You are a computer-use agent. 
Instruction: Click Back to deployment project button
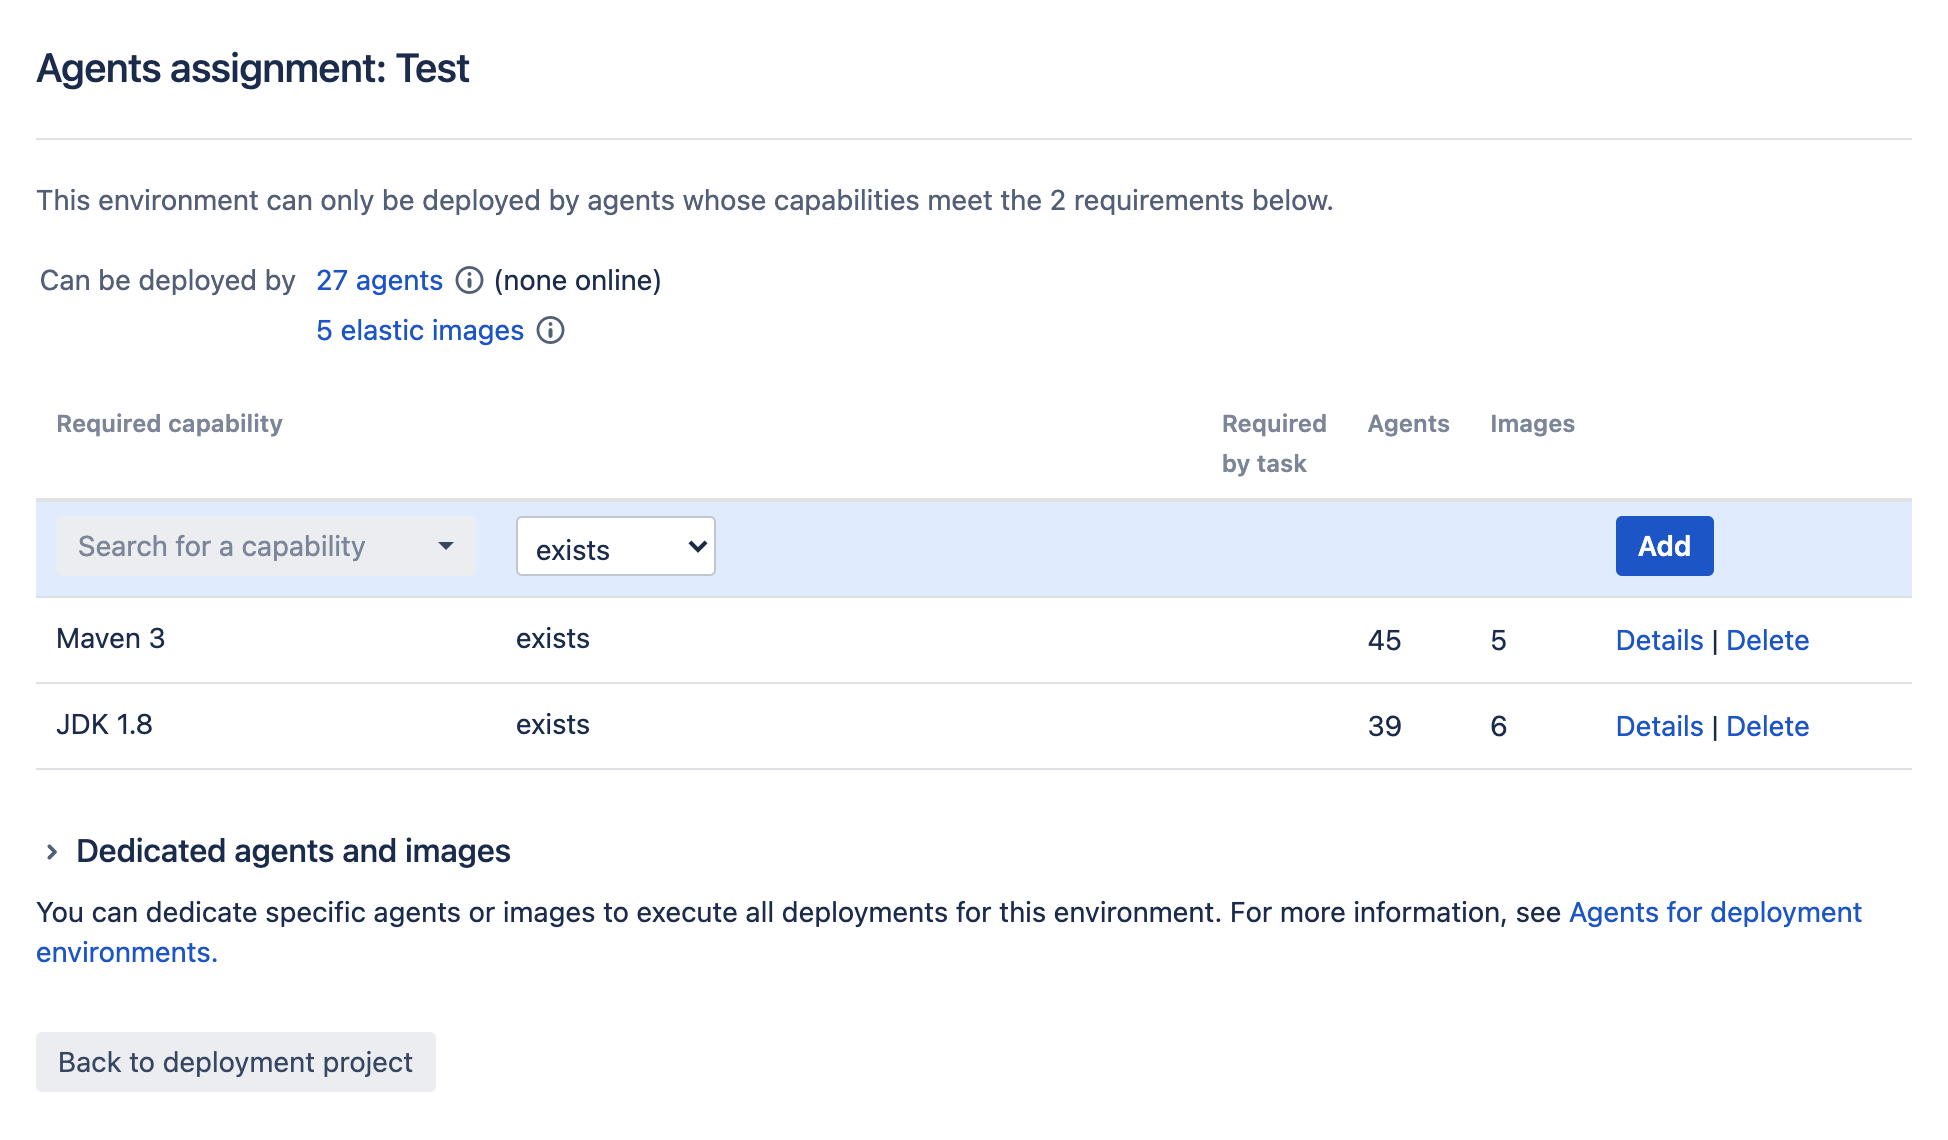click(235, 1063)
